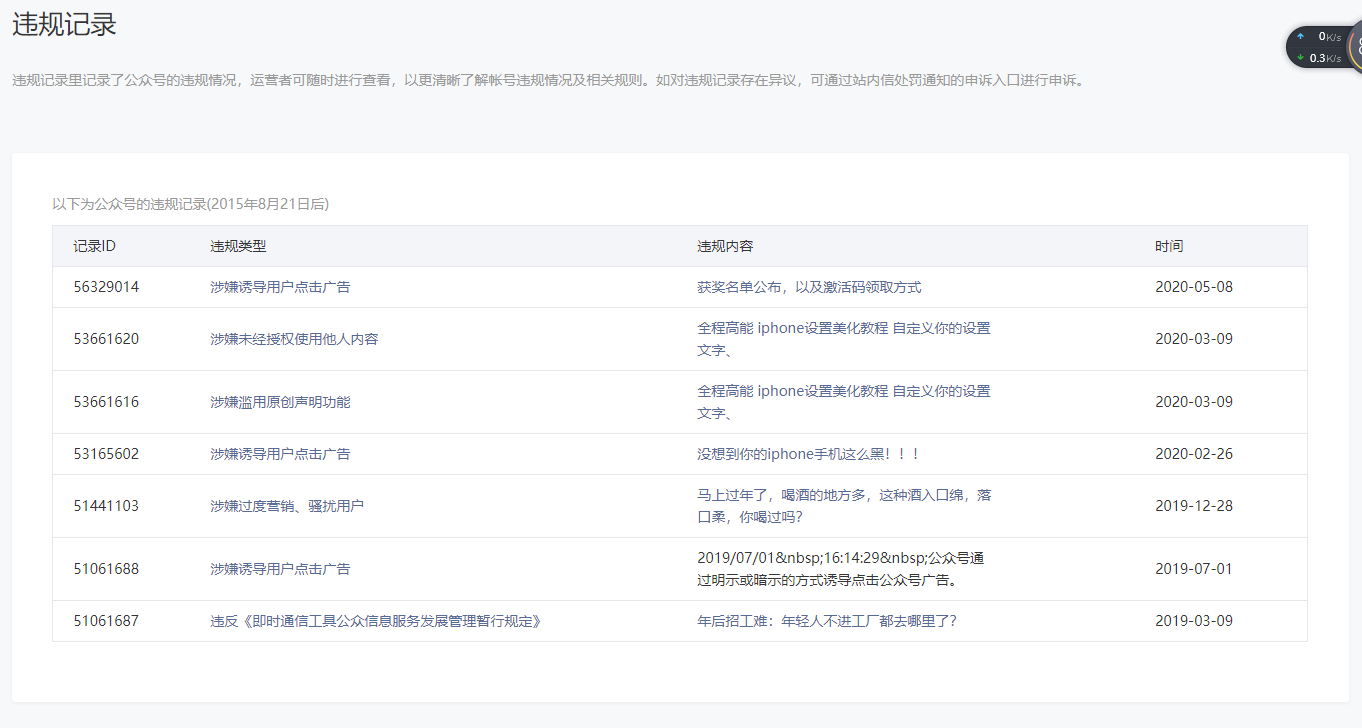Click 违反《即时通信工具公众信息服务发展管理暂行规定》 violation type

(x=376, y=621)
